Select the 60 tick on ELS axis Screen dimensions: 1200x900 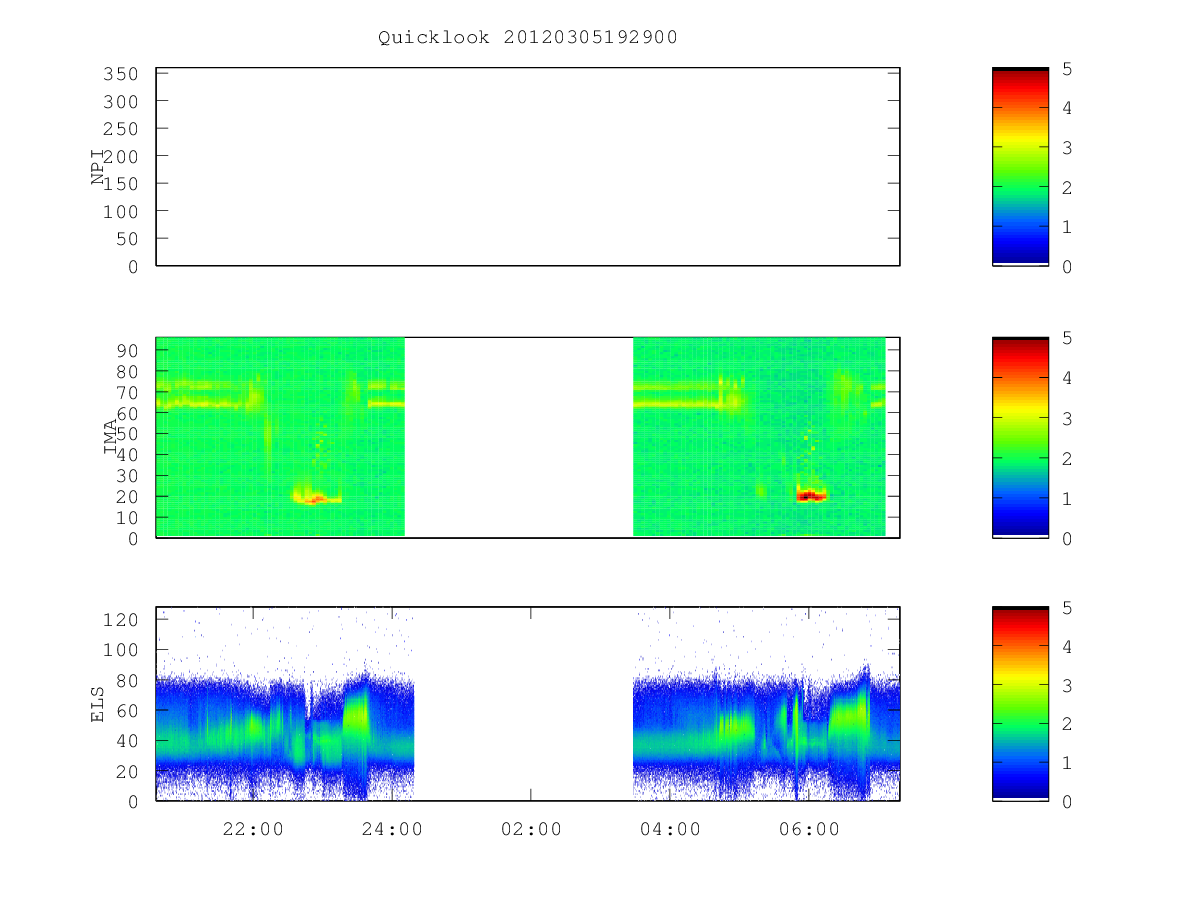coord(127,710)
